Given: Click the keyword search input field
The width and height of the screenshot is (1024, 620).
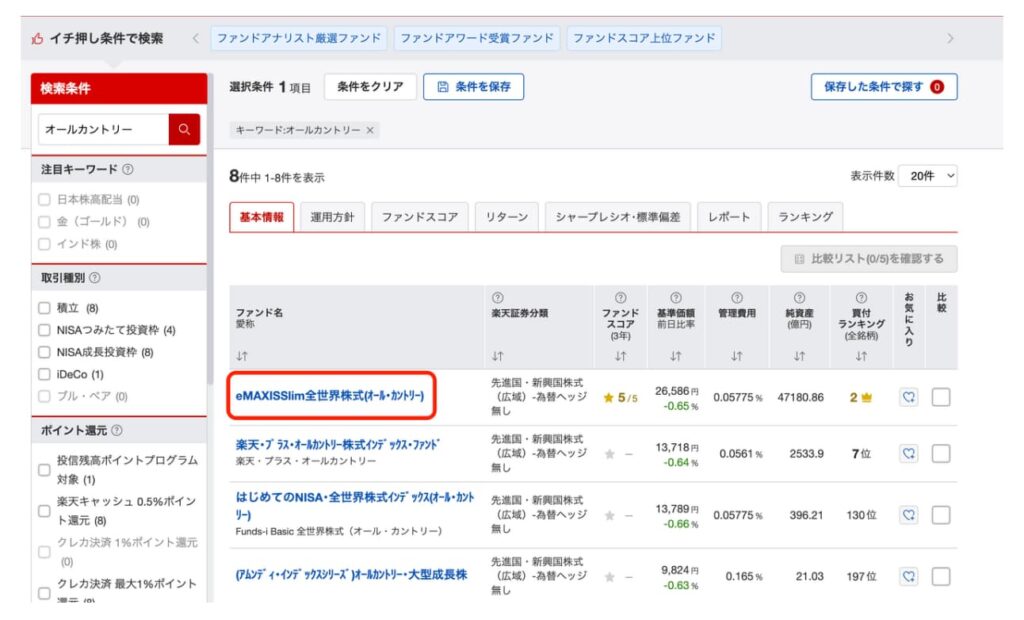Looking at the screenshot, I should coord(103,129).
